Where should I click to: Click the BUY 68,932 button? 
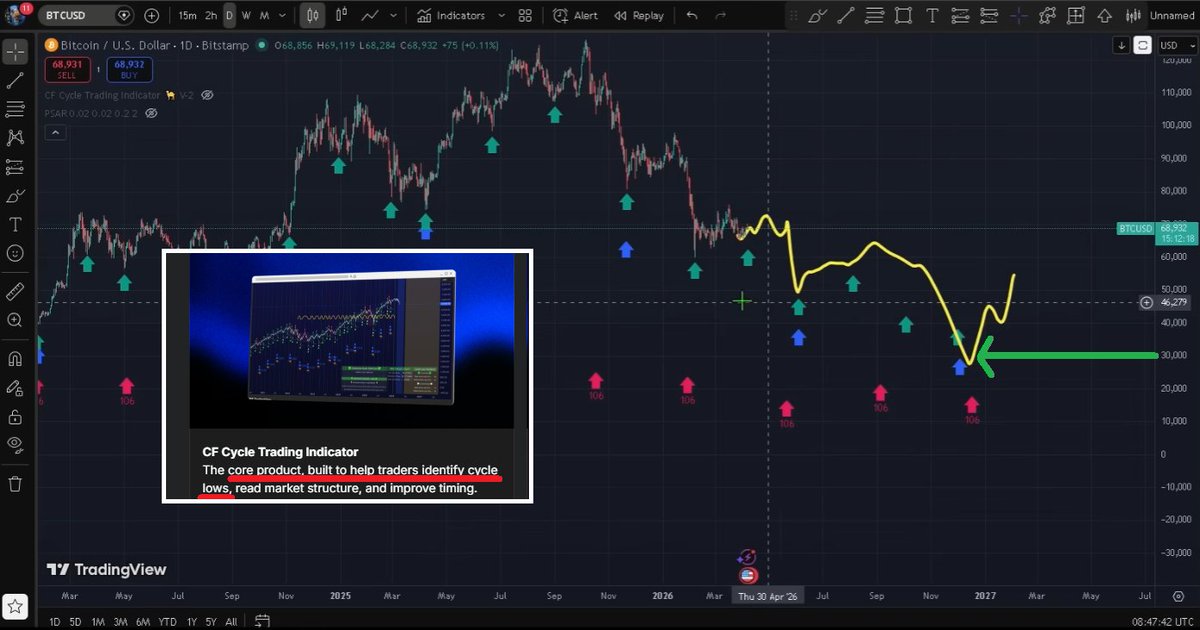tap(129, 69)
